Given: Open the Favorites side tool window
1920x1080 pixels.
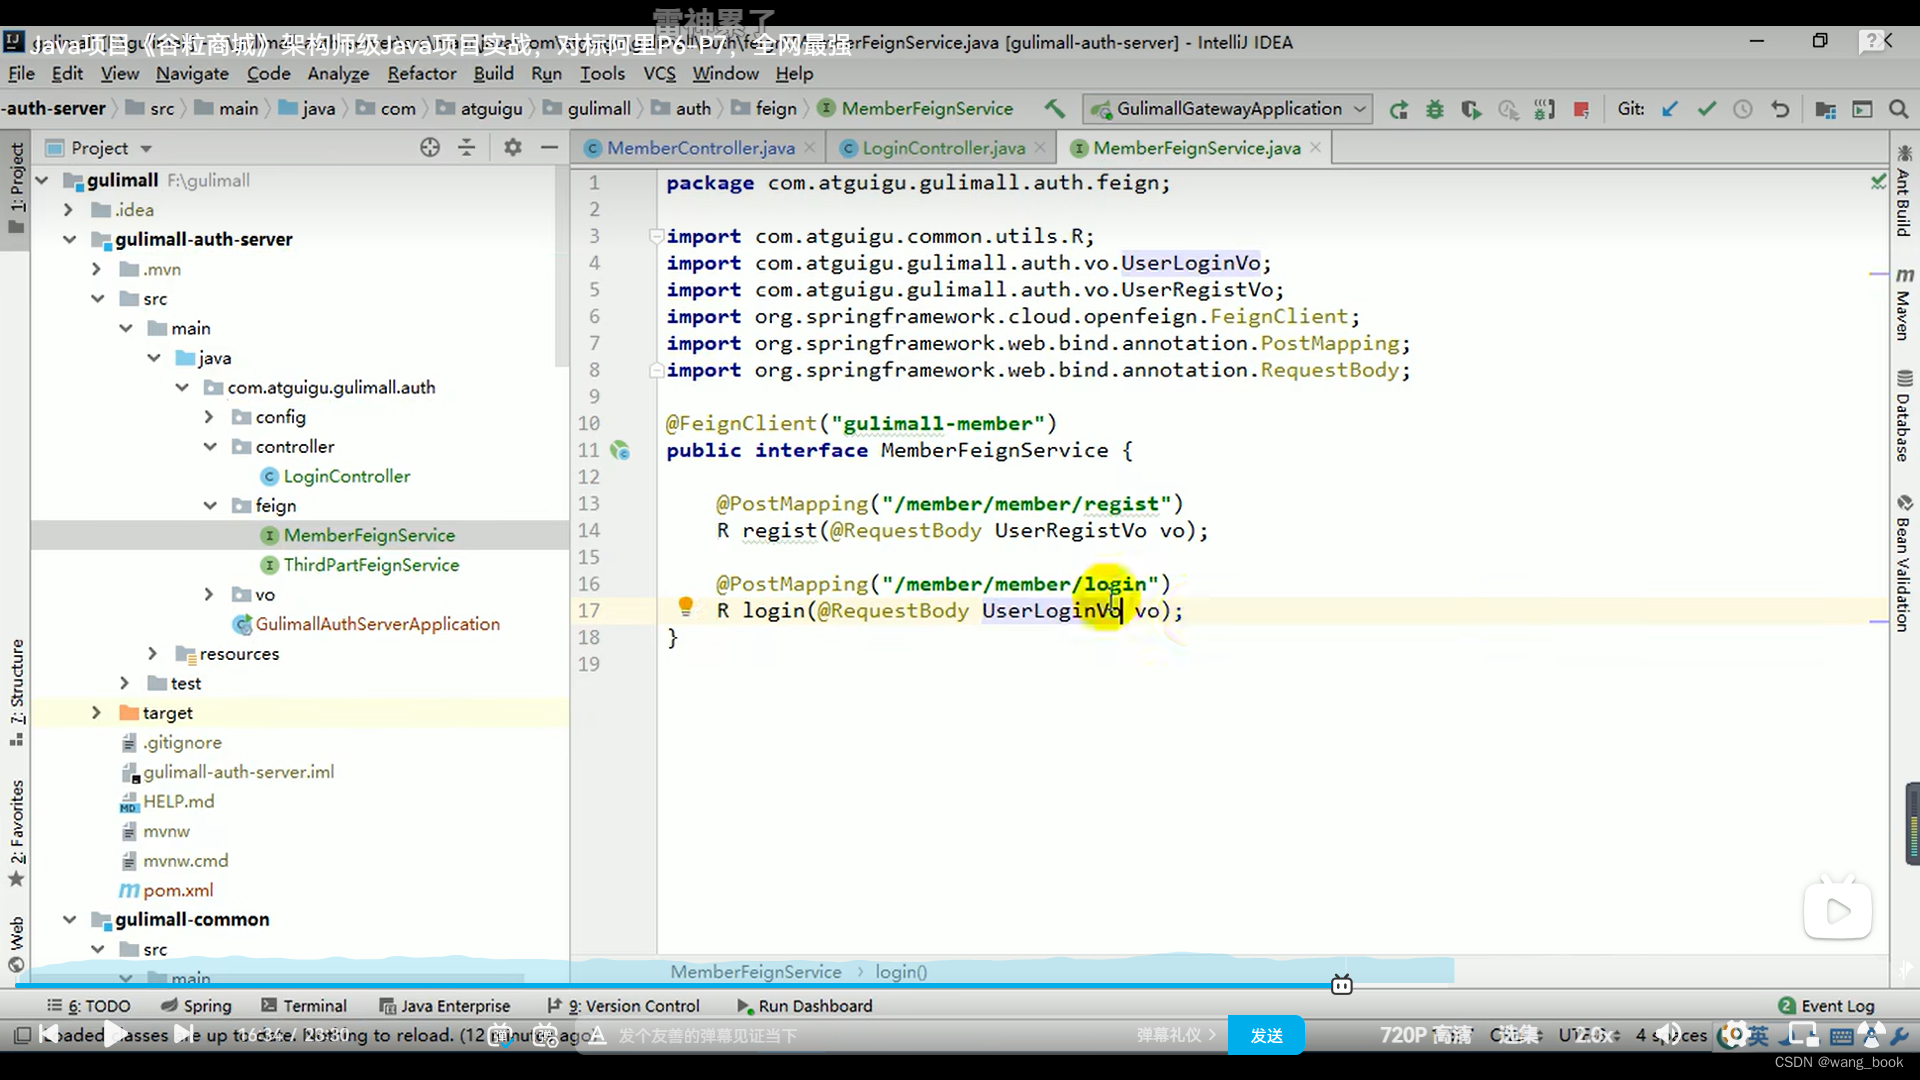Looking at the screenshot, I should (17, 833).
